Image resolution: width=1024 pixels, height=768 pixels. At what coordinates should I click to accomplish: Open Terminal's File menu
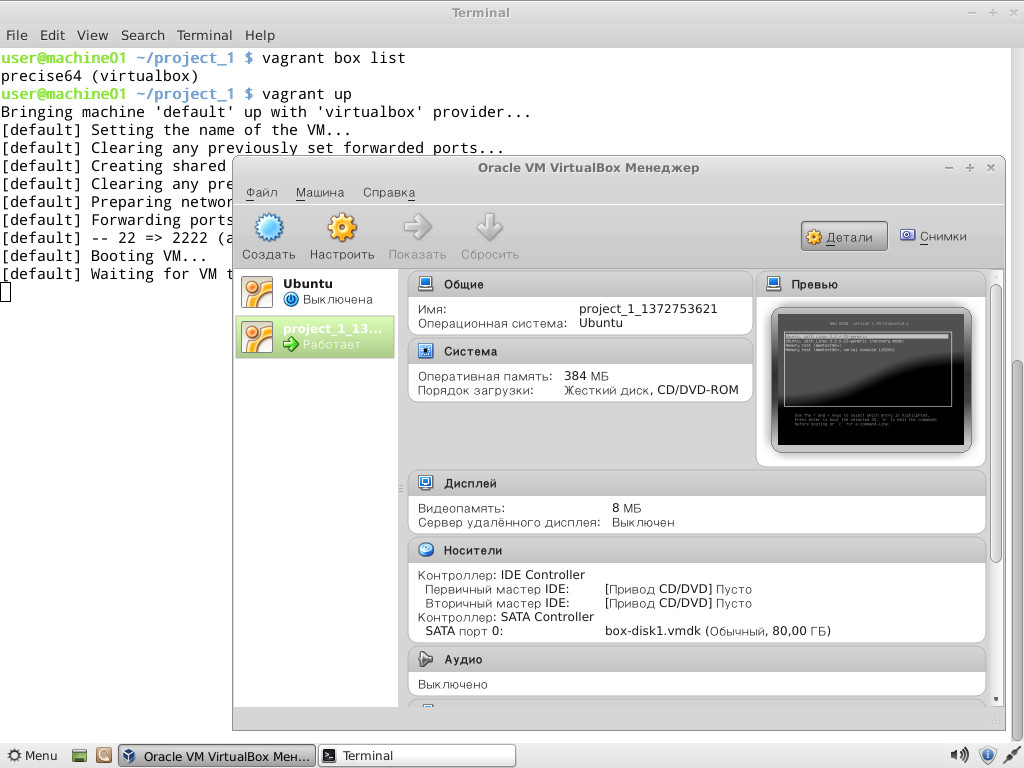coord(17,35)
